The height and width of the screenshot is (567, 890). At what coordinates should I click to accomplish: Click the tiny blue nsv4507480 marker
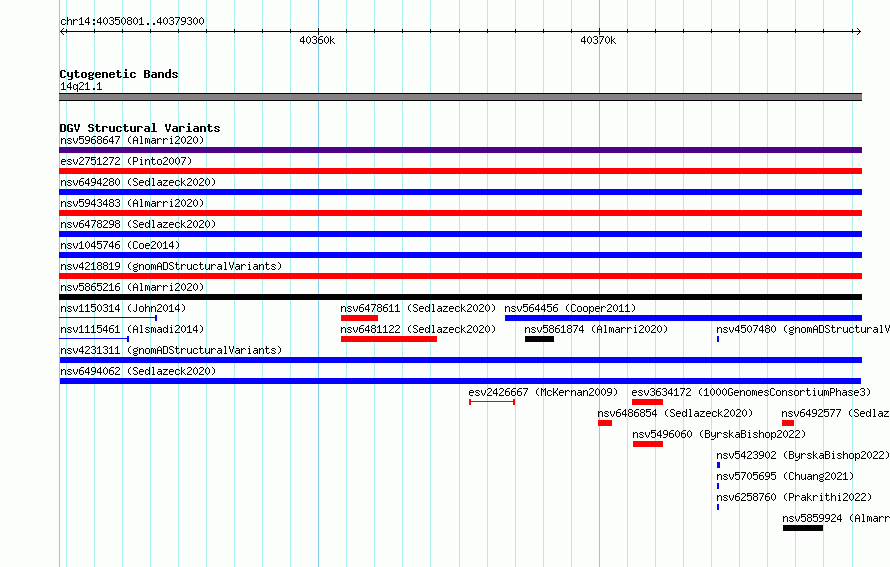pos(718,339)
